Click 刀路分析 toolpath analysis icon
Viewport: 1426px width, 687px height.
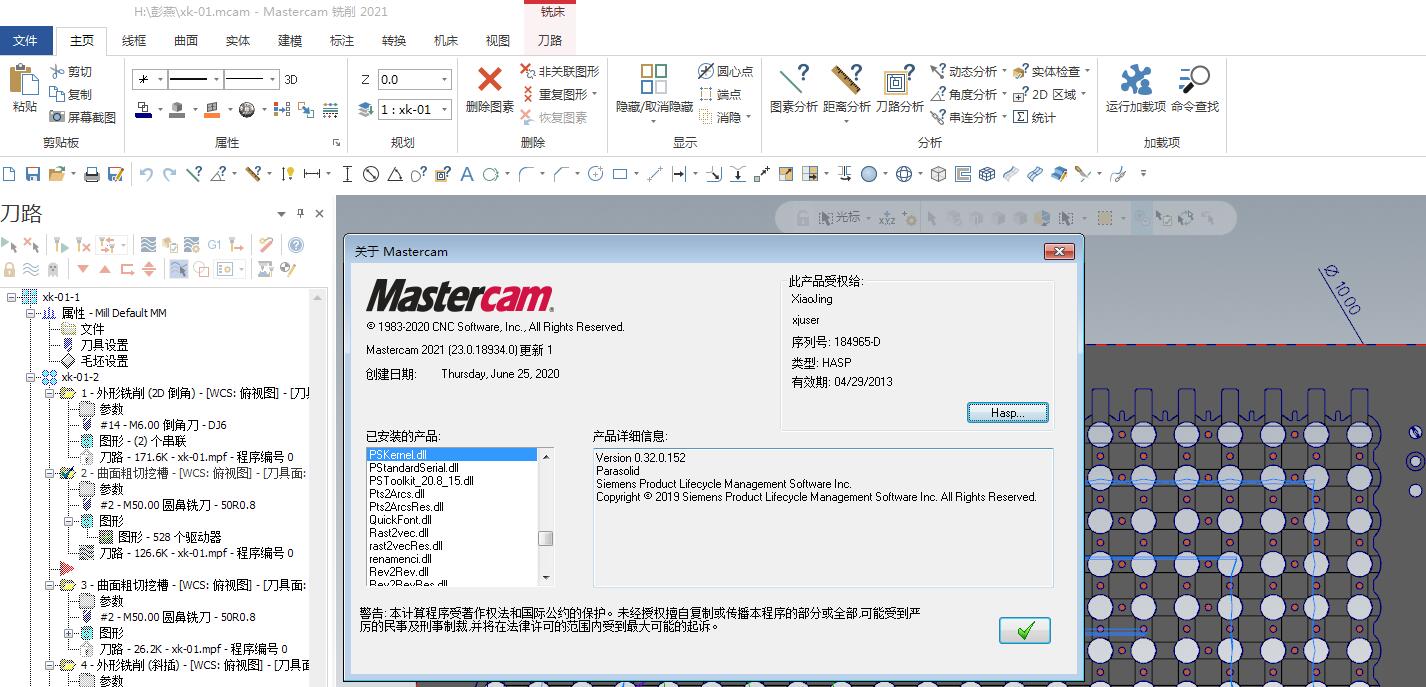(899, 80)
